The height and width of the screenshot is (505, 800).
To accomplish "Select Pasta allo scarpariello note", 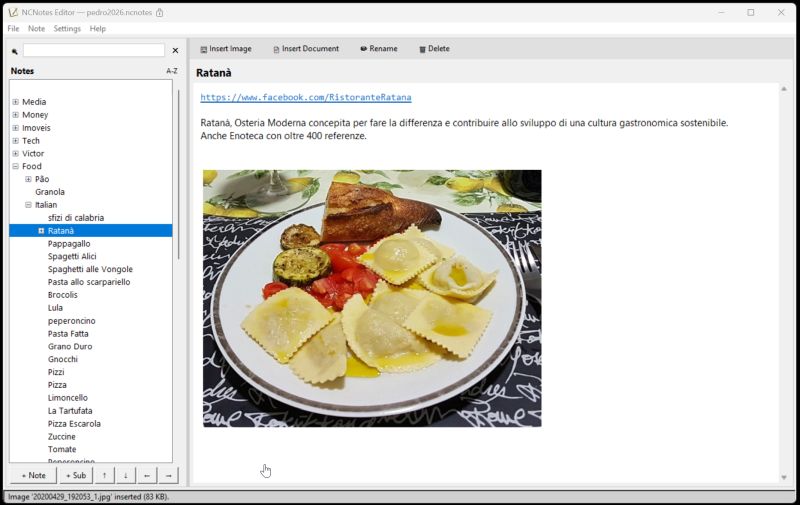I will point(89,282).
